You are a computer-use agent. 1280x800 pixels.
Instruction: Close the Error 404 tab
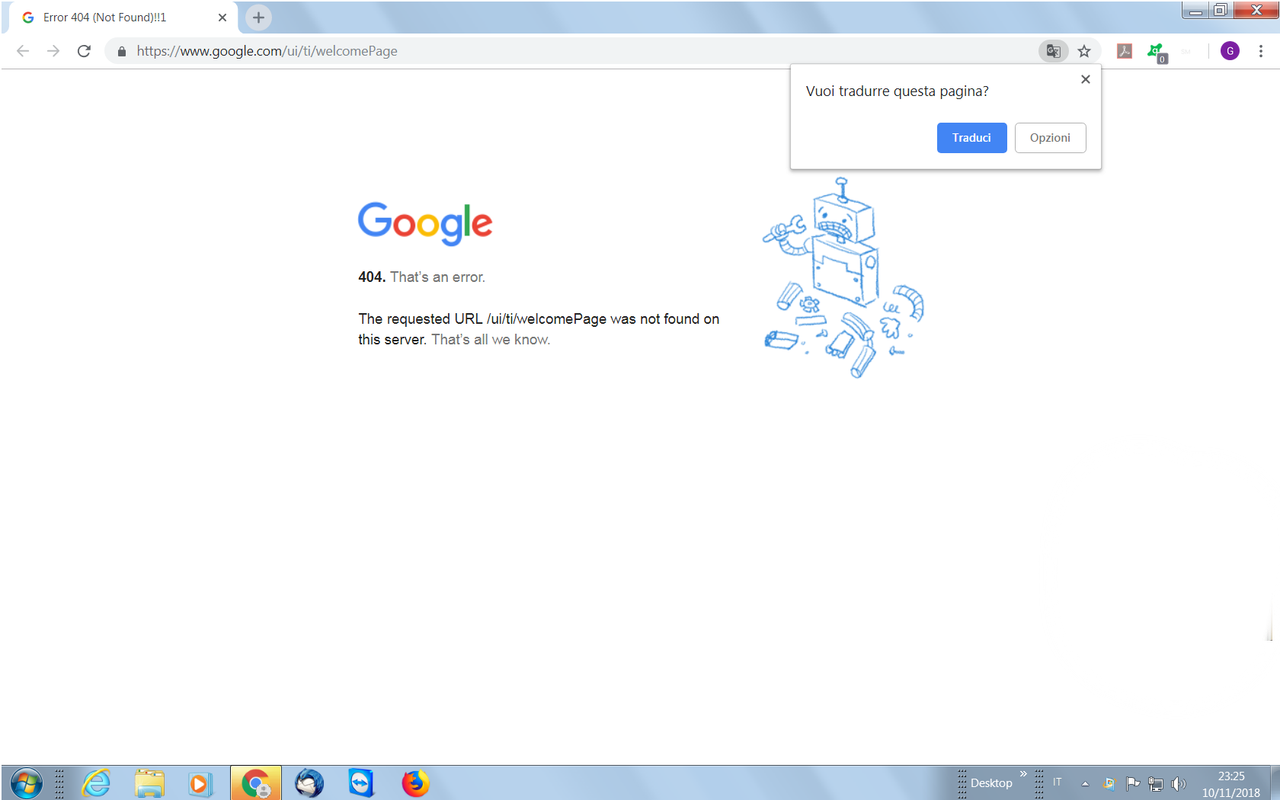click(222, 18)
